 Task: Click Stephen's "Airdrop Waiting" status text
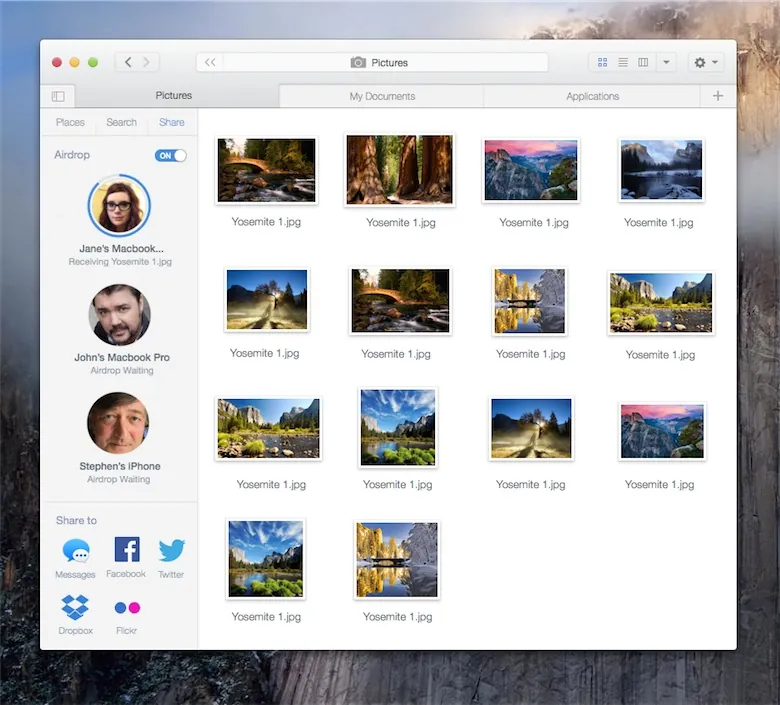[x=118, y=479]
